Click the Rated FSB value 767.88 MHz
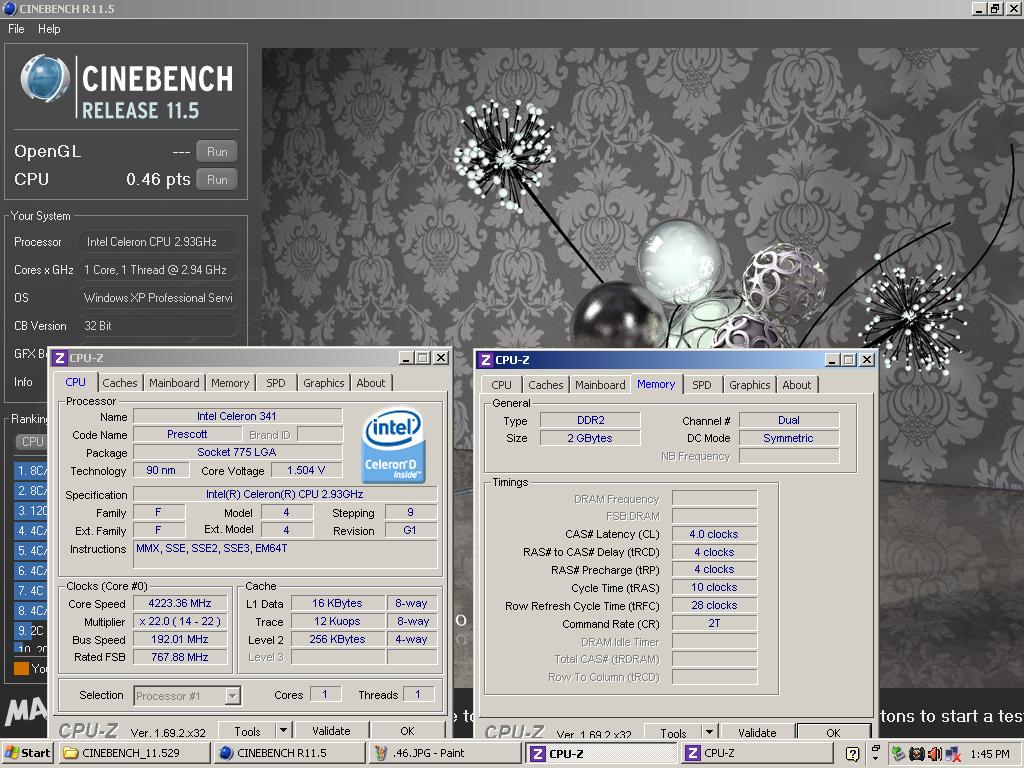Viewport: 1024px width, 768px height. coord(180,657)
